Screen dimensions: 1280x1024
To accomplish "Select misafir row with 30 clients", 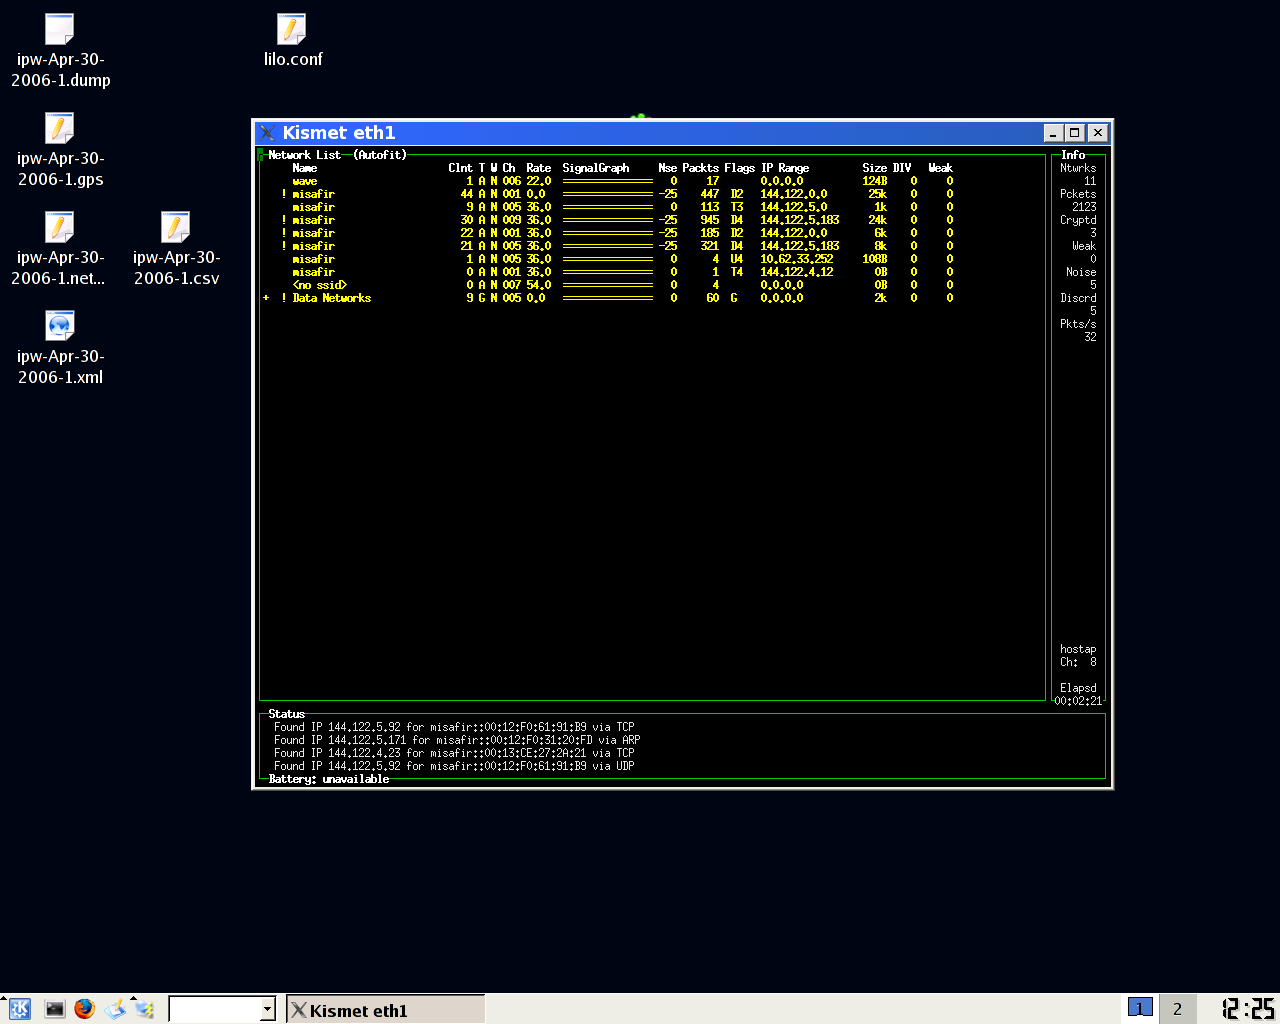I will click(x=610, y=220).
